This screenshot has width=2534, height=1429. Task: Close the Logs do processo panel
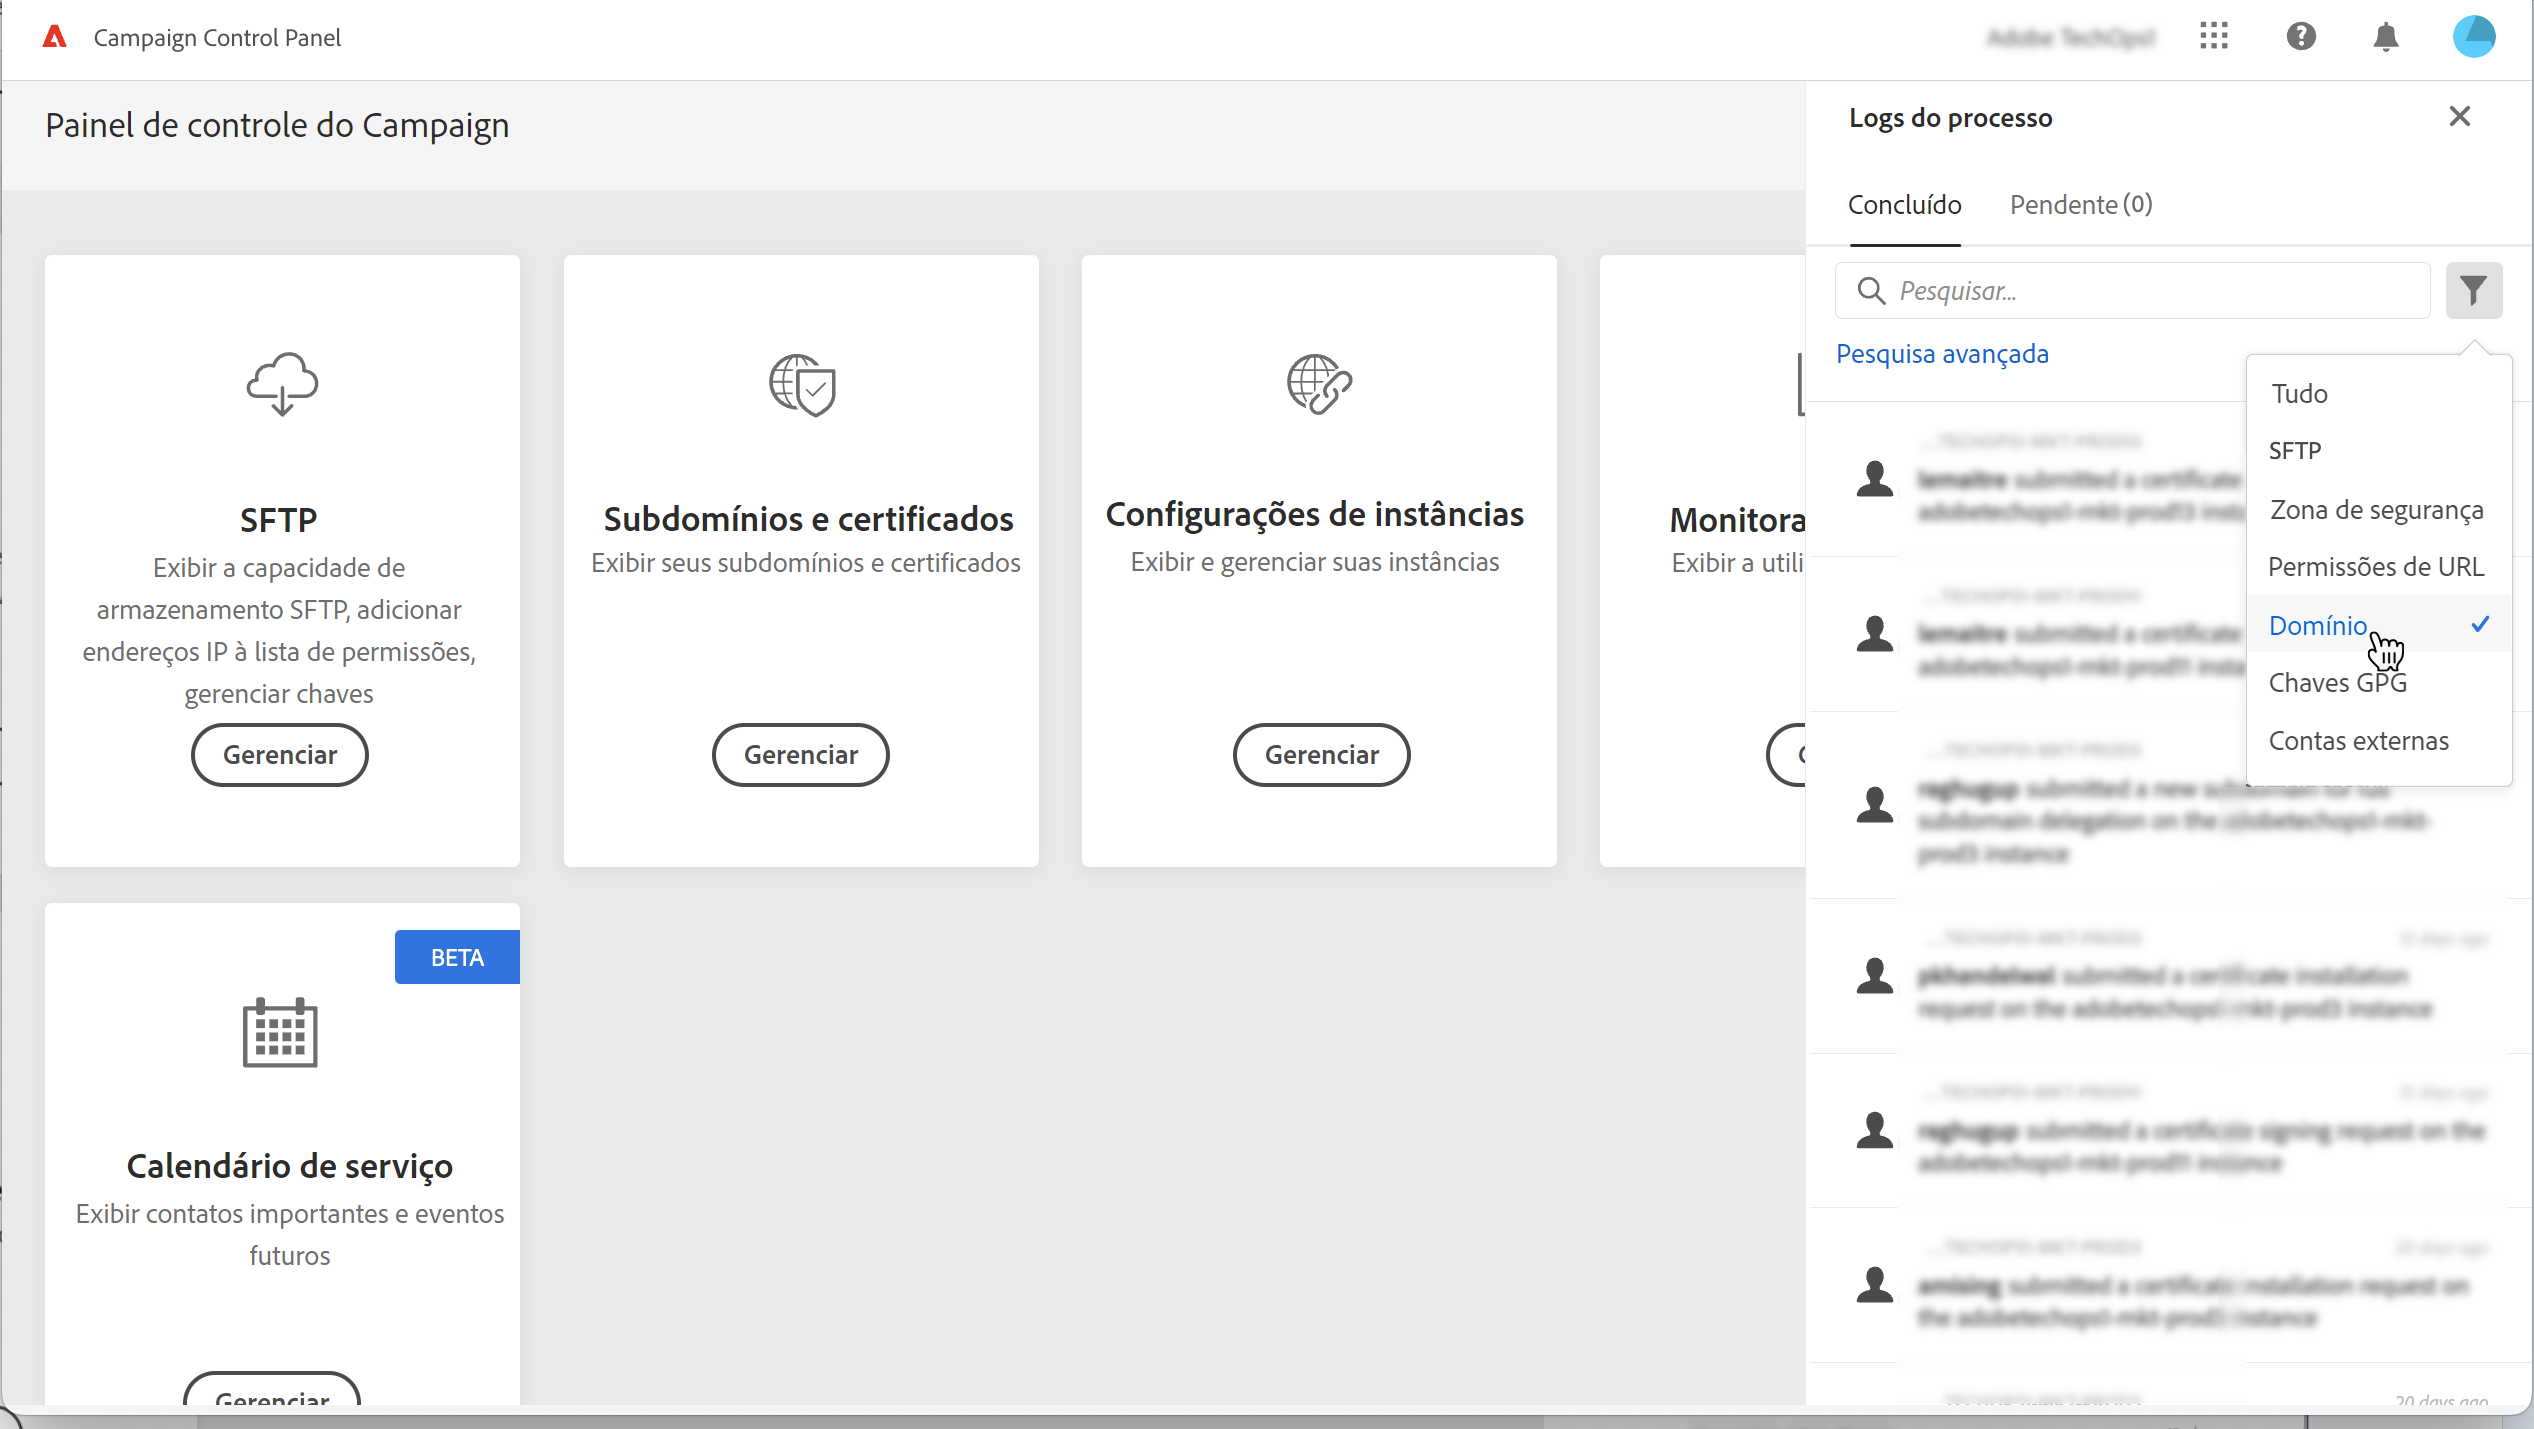pyautogui.click(x=2459, y=117)
